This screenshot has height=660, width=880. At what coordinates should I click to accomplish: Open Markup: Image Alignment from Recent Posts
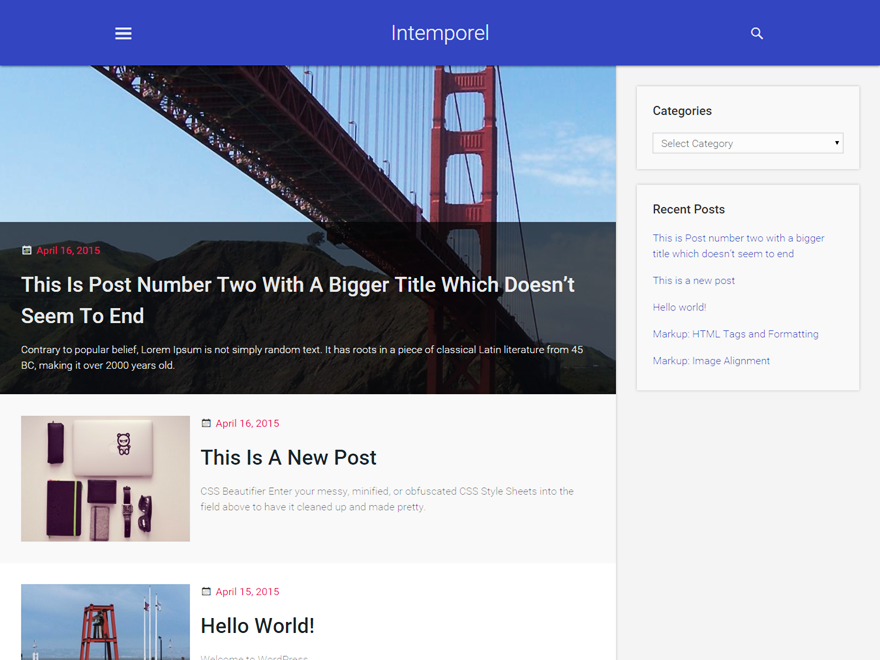pyautogui.click(x=711, y=360)
